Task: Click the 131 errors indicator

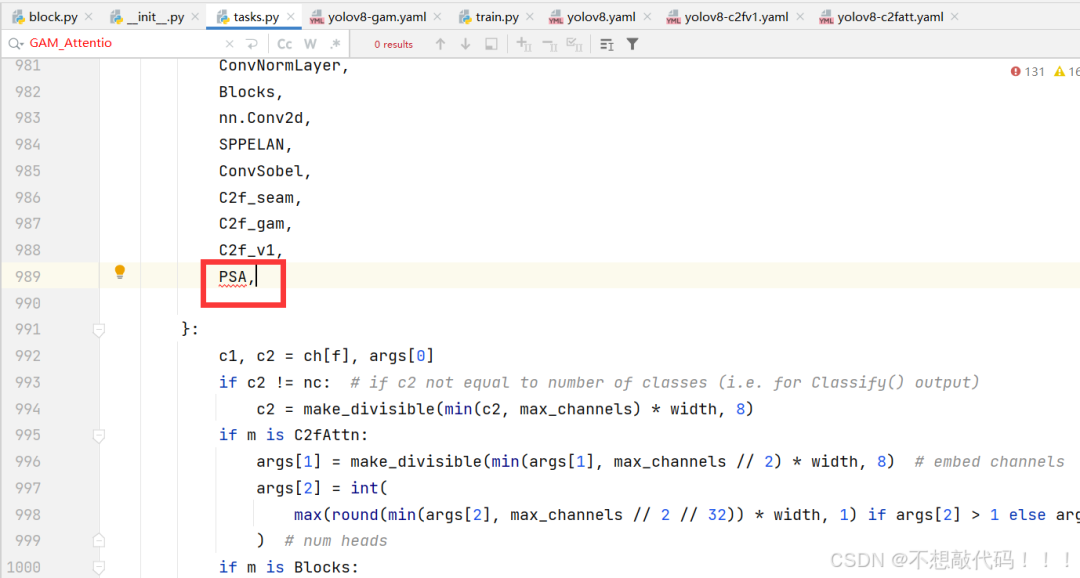Action: 1028,72
